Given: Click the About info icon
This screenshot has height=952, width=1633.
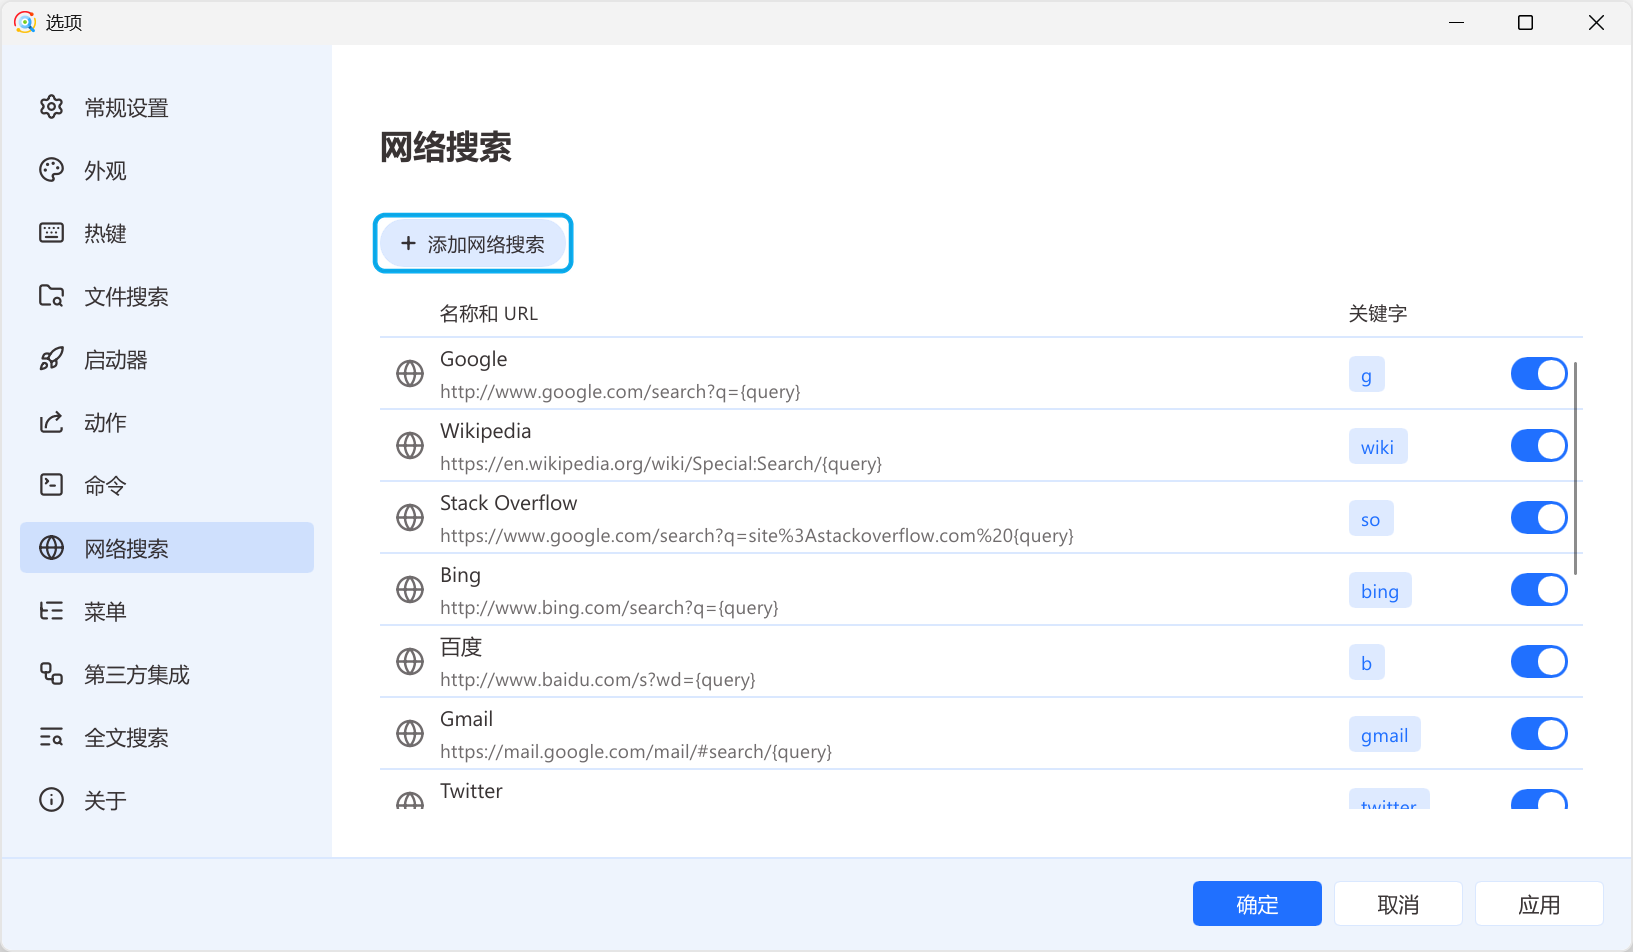Looking at the screenshot, I should pyautogui.click(x=51, y=800).
